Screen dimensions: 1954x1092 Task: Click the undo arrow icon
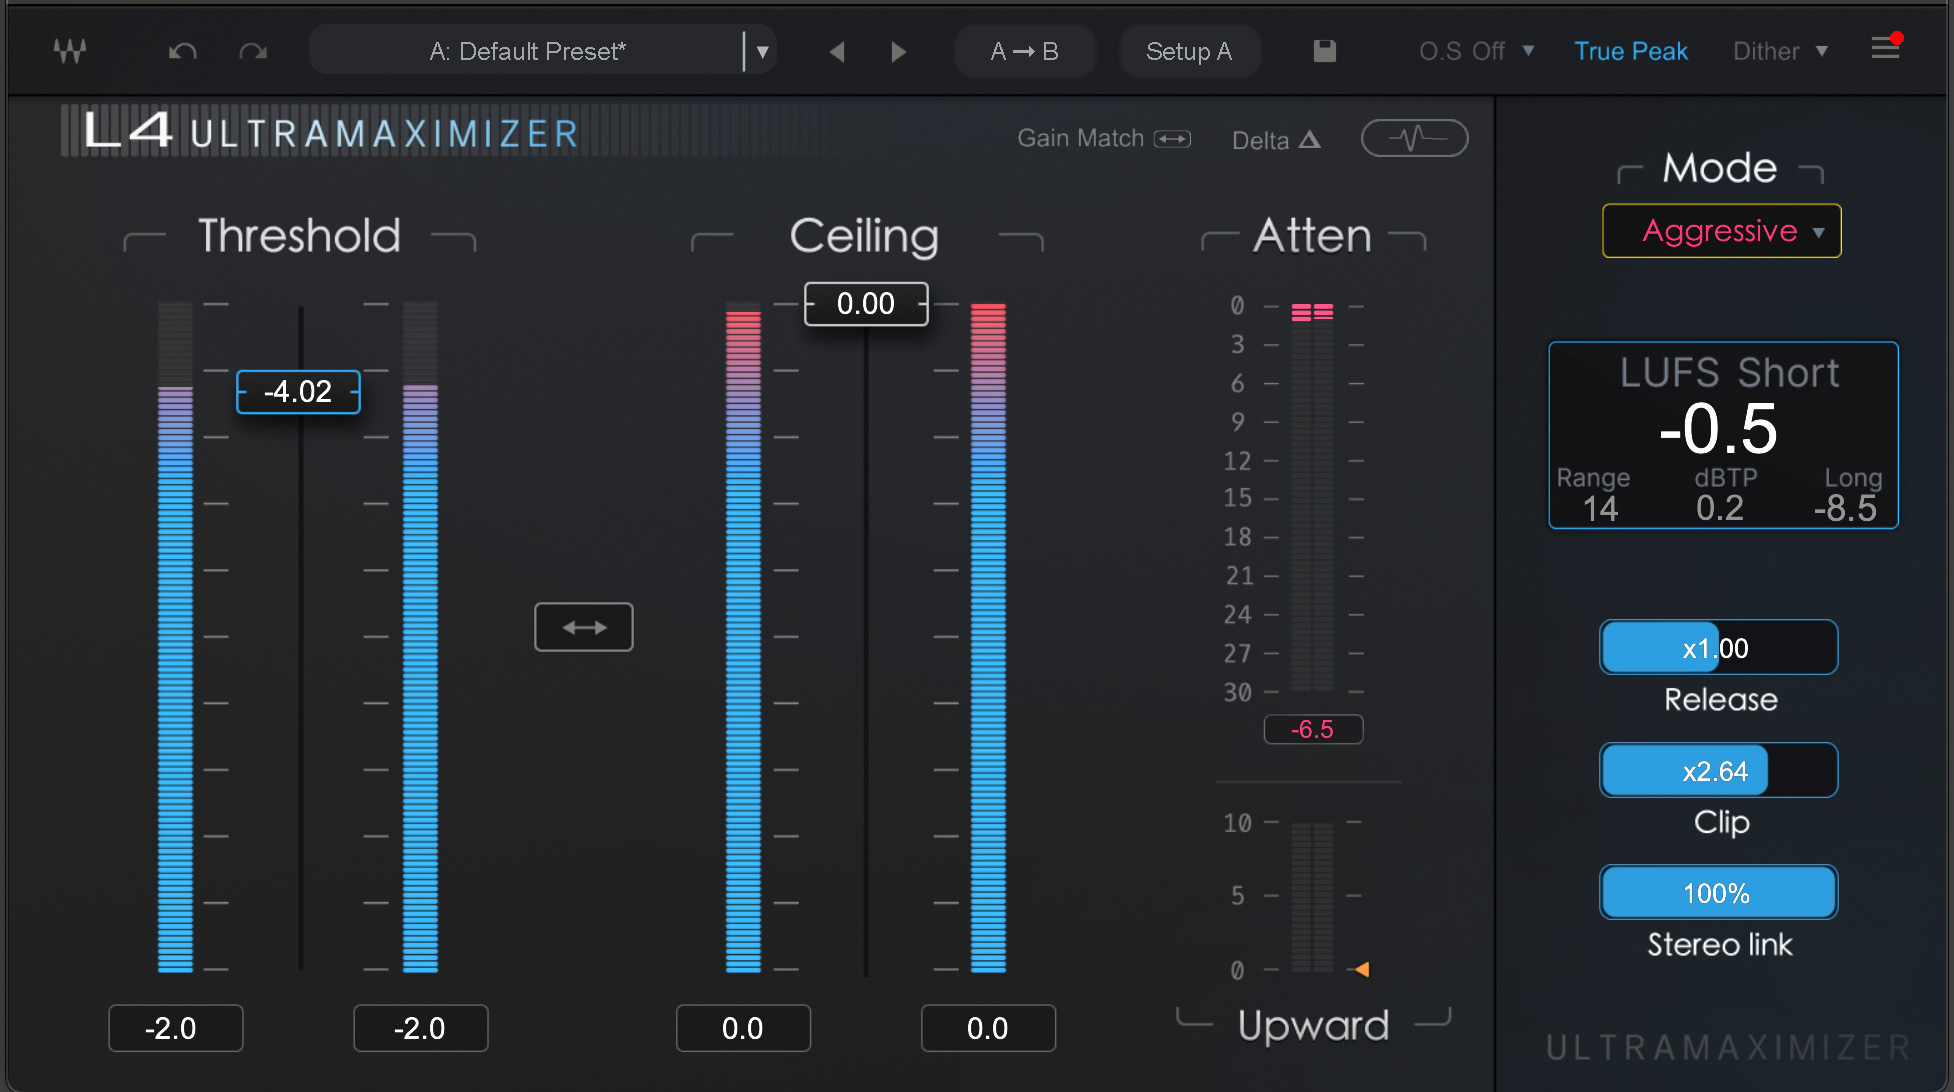(182, 51)
